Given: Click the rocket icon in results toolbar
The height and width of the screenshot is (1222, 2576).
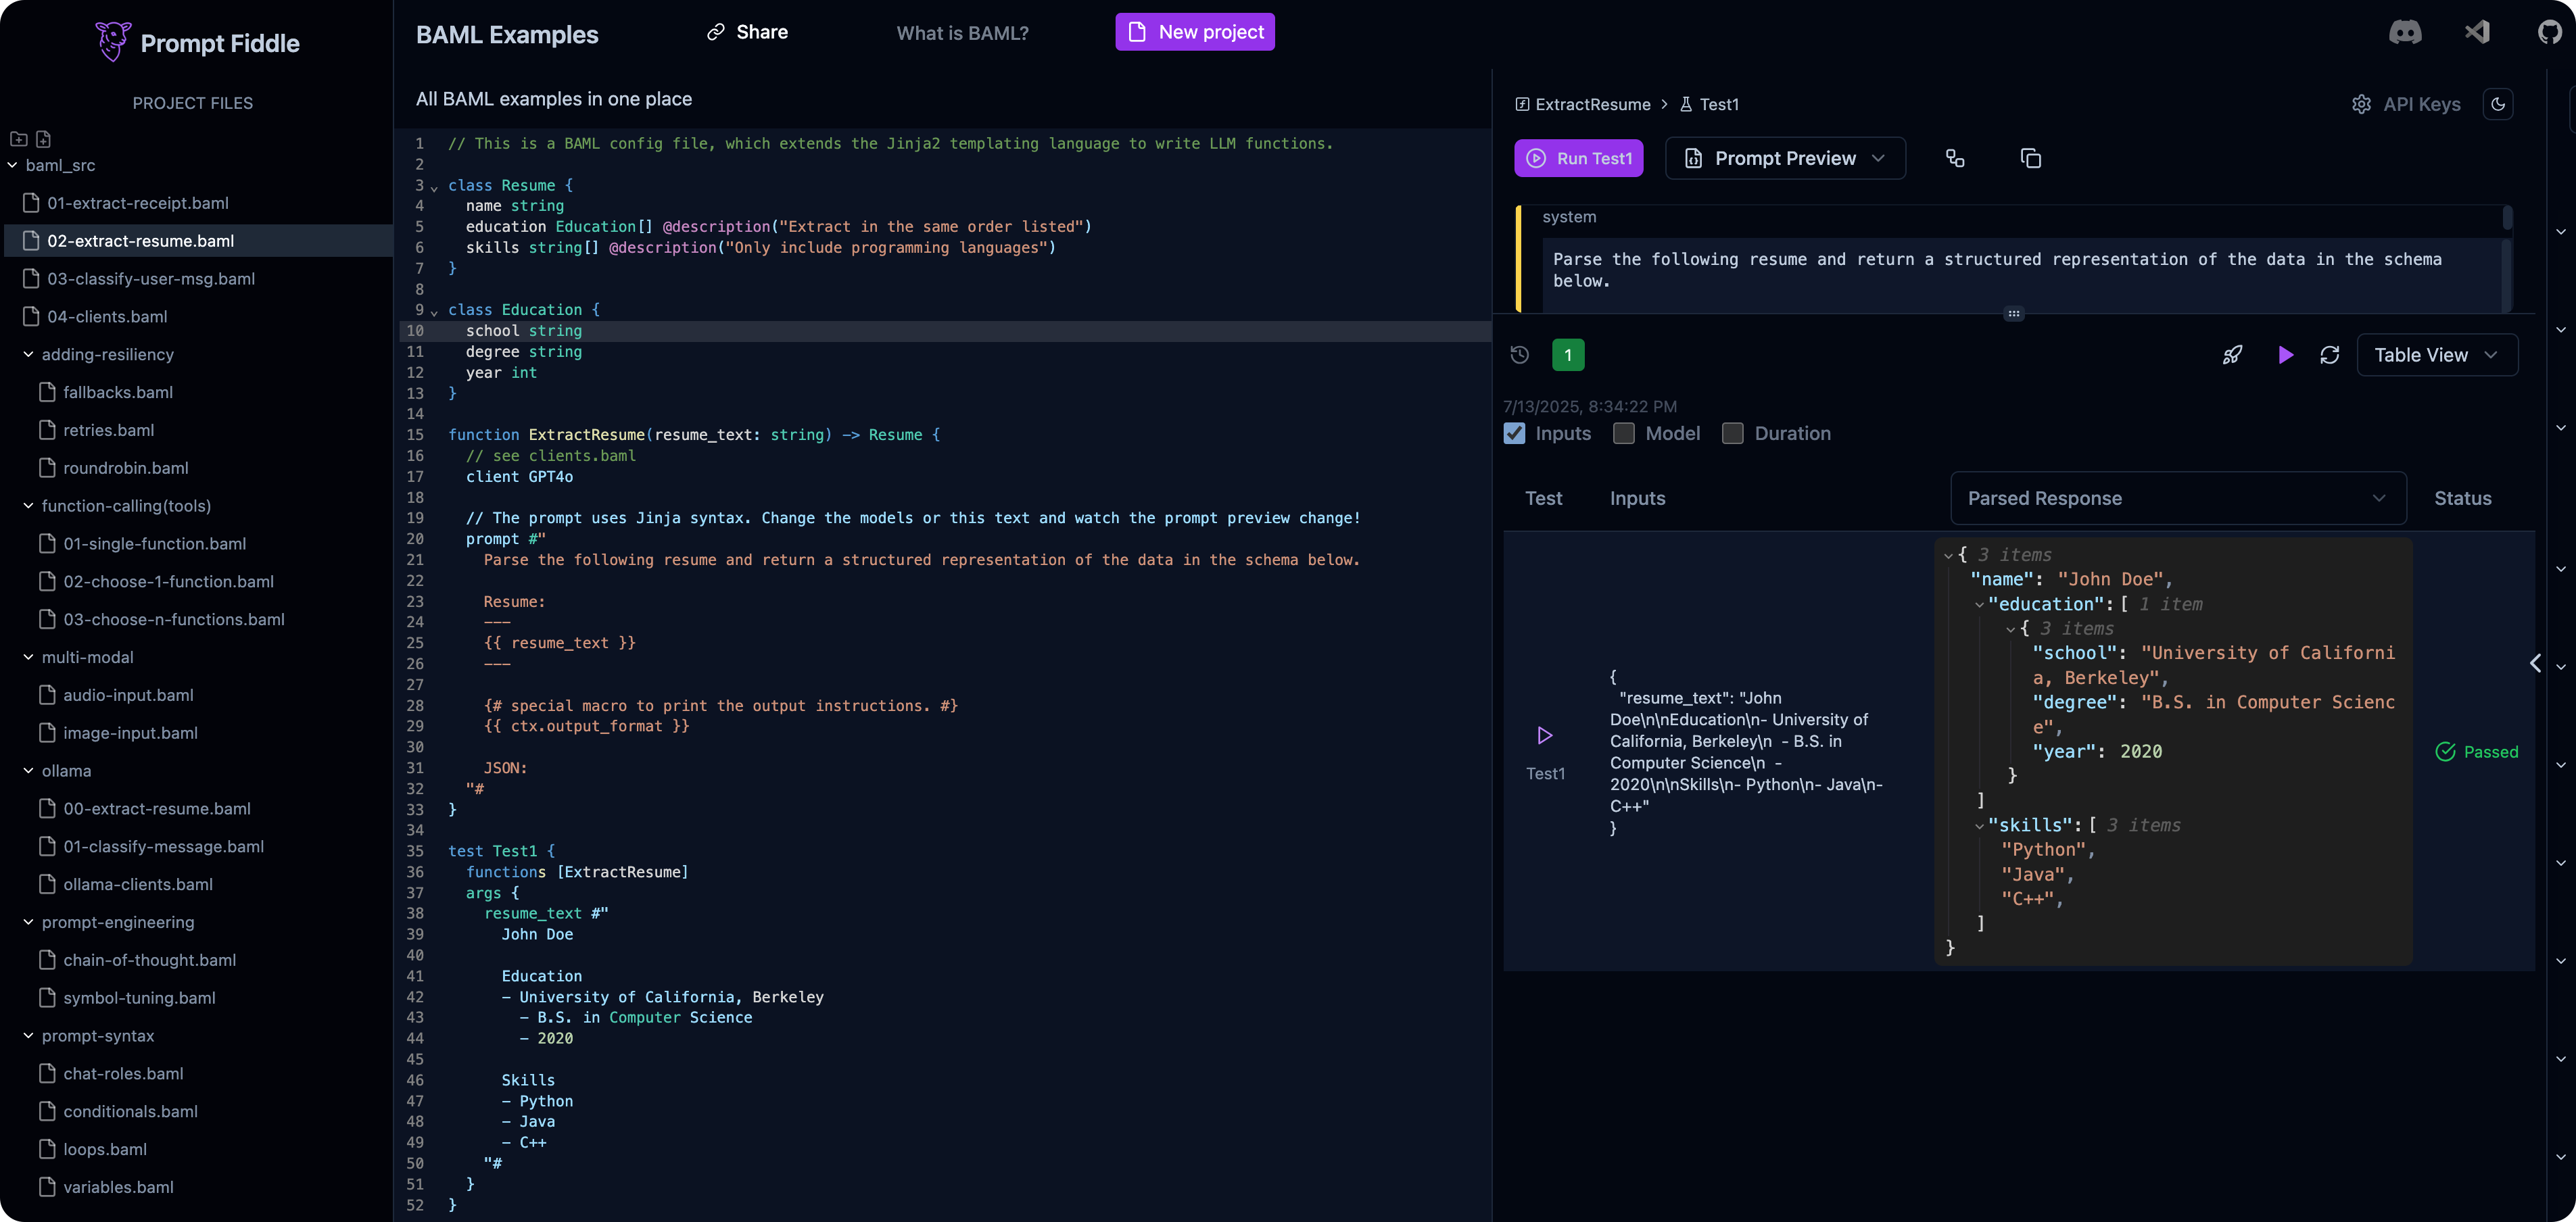Looking at the screenshot, I should click(2232, 355).
